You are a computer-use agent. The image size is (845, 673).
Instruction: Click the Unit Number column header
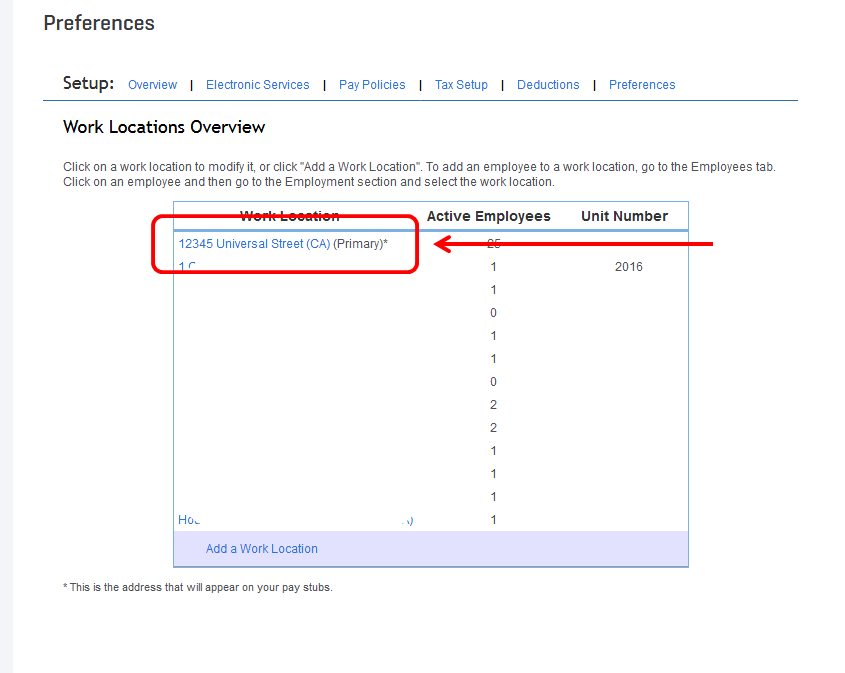[x=624, y=216]
